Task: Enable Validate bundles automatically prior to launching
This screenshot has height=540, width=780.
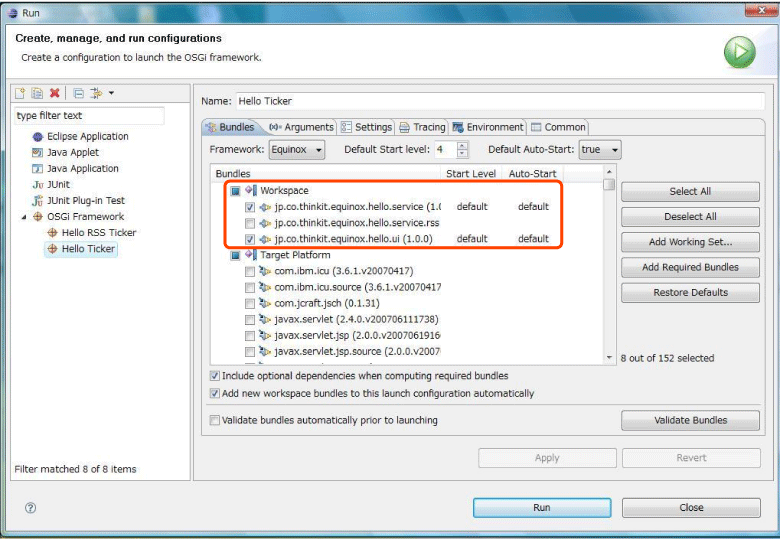Action: 214,420
